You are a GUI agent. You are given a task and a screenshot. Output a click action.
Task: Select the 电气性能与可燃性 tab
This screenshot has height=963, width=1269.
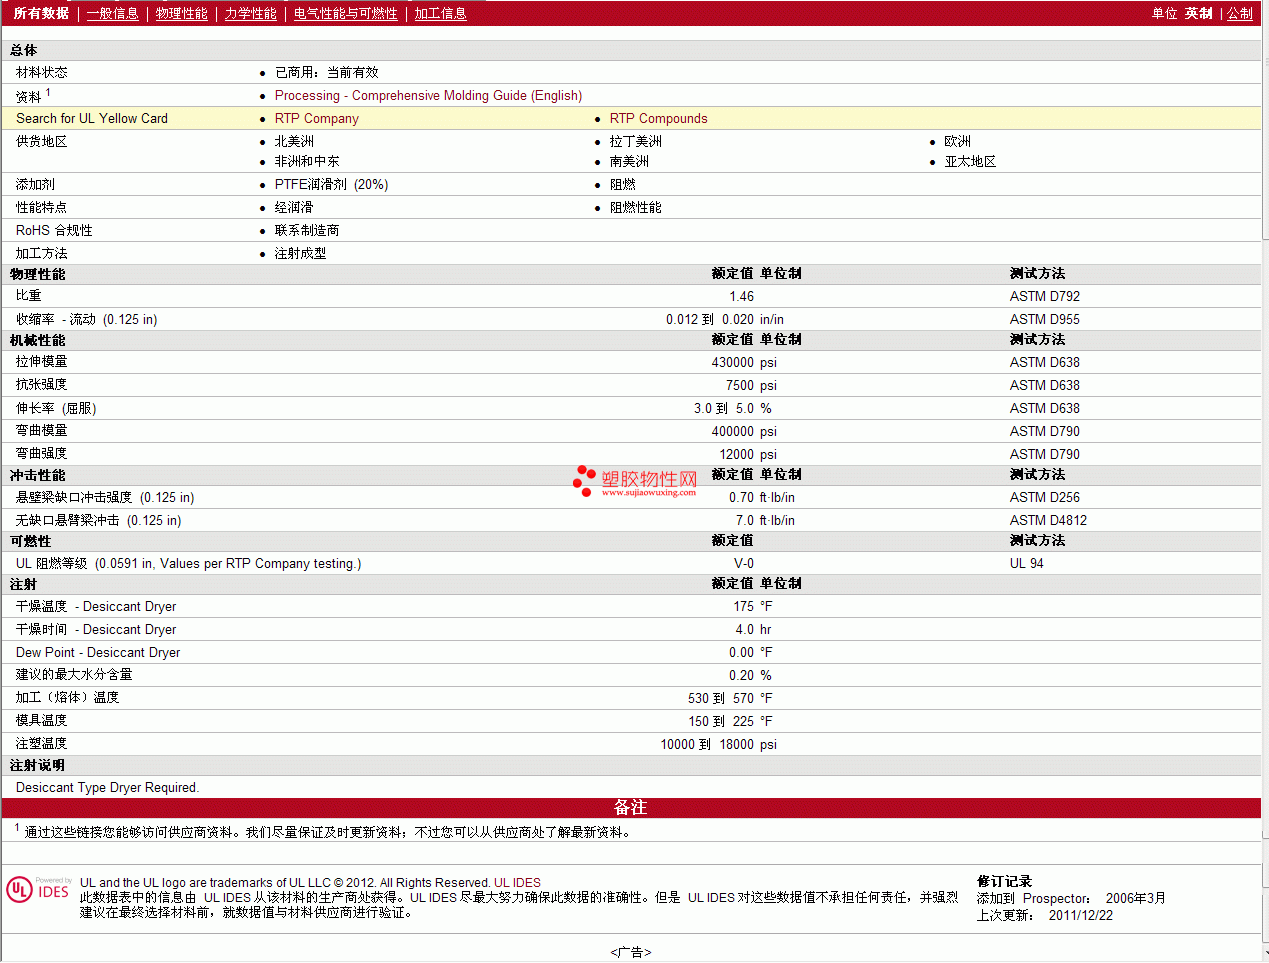tap(345, 13)
